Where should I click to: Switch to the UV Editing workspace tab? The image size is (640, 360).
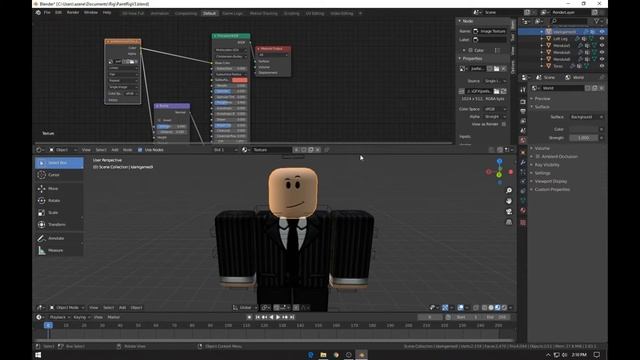pyautogui.click(x=315, y=13)
